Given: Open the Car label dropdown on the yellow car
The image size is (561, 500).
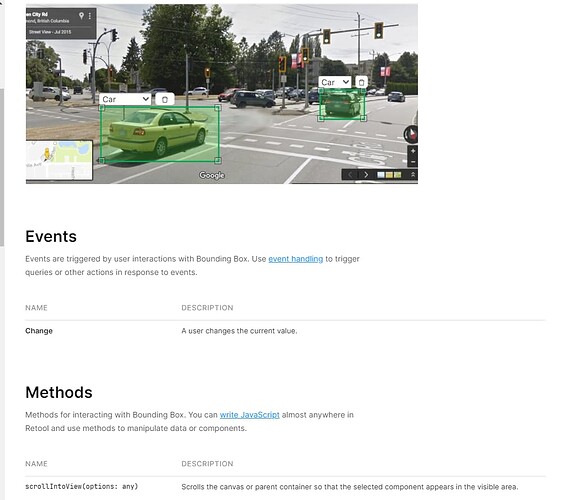Looking at the screenshot, I should coord(125,99).
